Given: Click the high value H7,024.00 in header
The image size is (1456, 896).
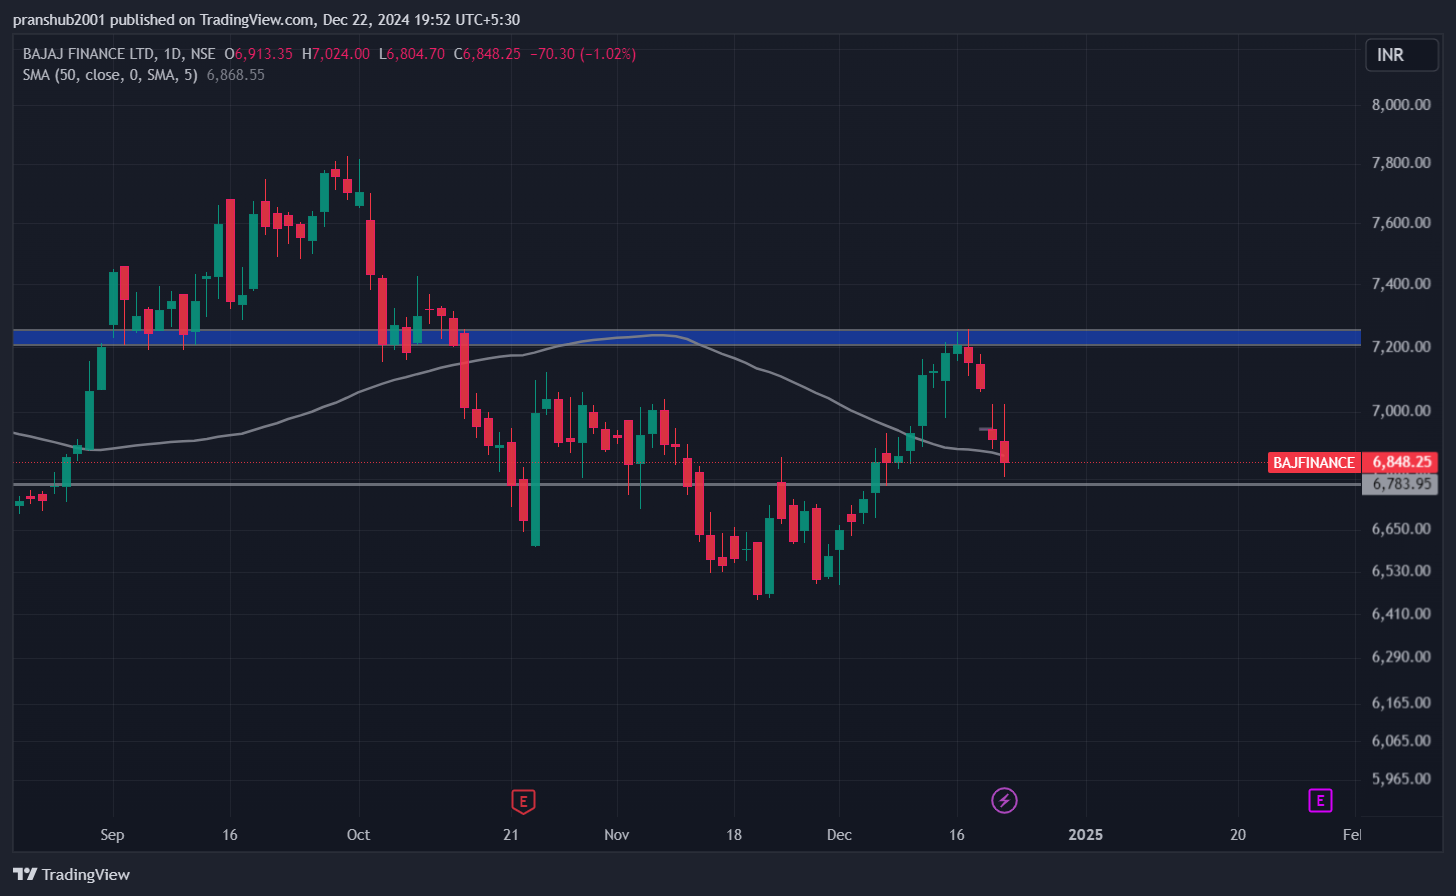Looking at the screenshot, I should pyautogui.click(x=336, y=54).
